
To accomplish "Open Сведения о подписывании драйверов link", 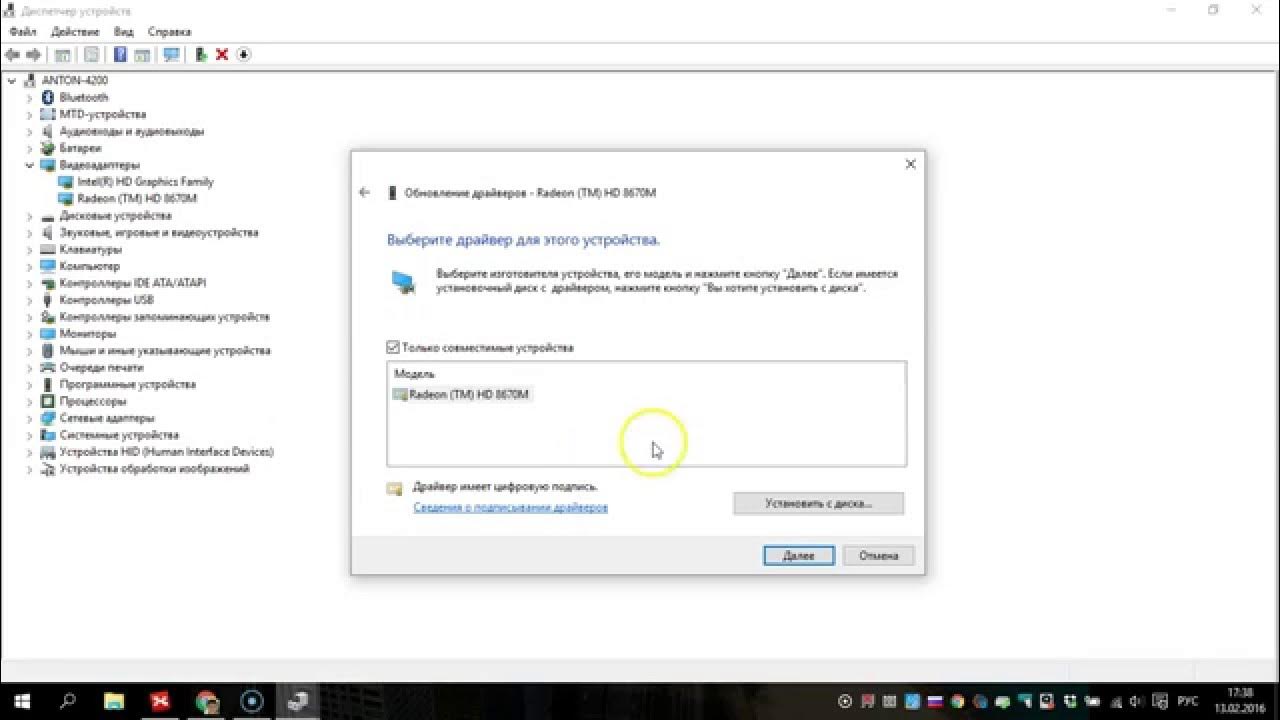I will (510, 508).
